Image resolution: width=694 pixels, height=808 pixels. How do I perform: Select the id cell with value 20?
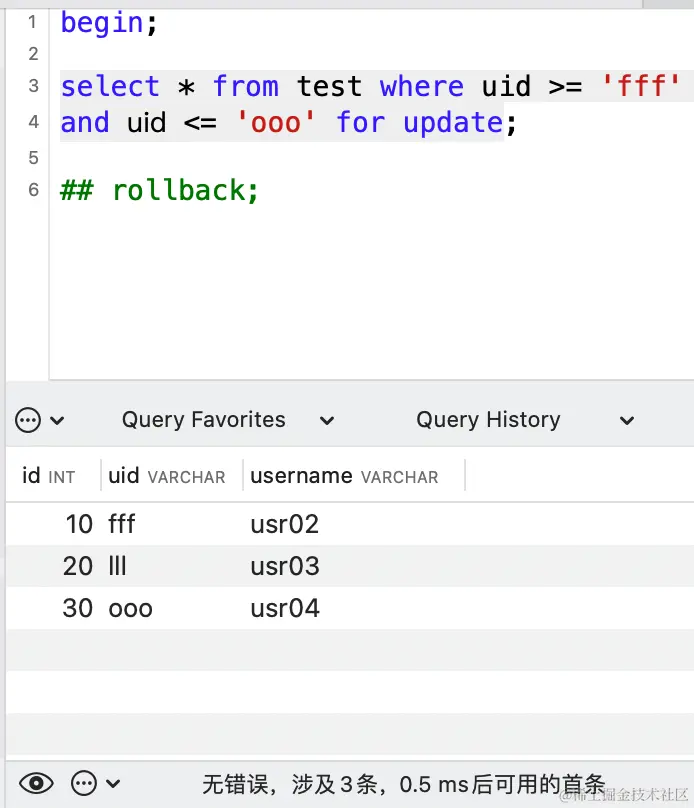click(x=78, y=566)
